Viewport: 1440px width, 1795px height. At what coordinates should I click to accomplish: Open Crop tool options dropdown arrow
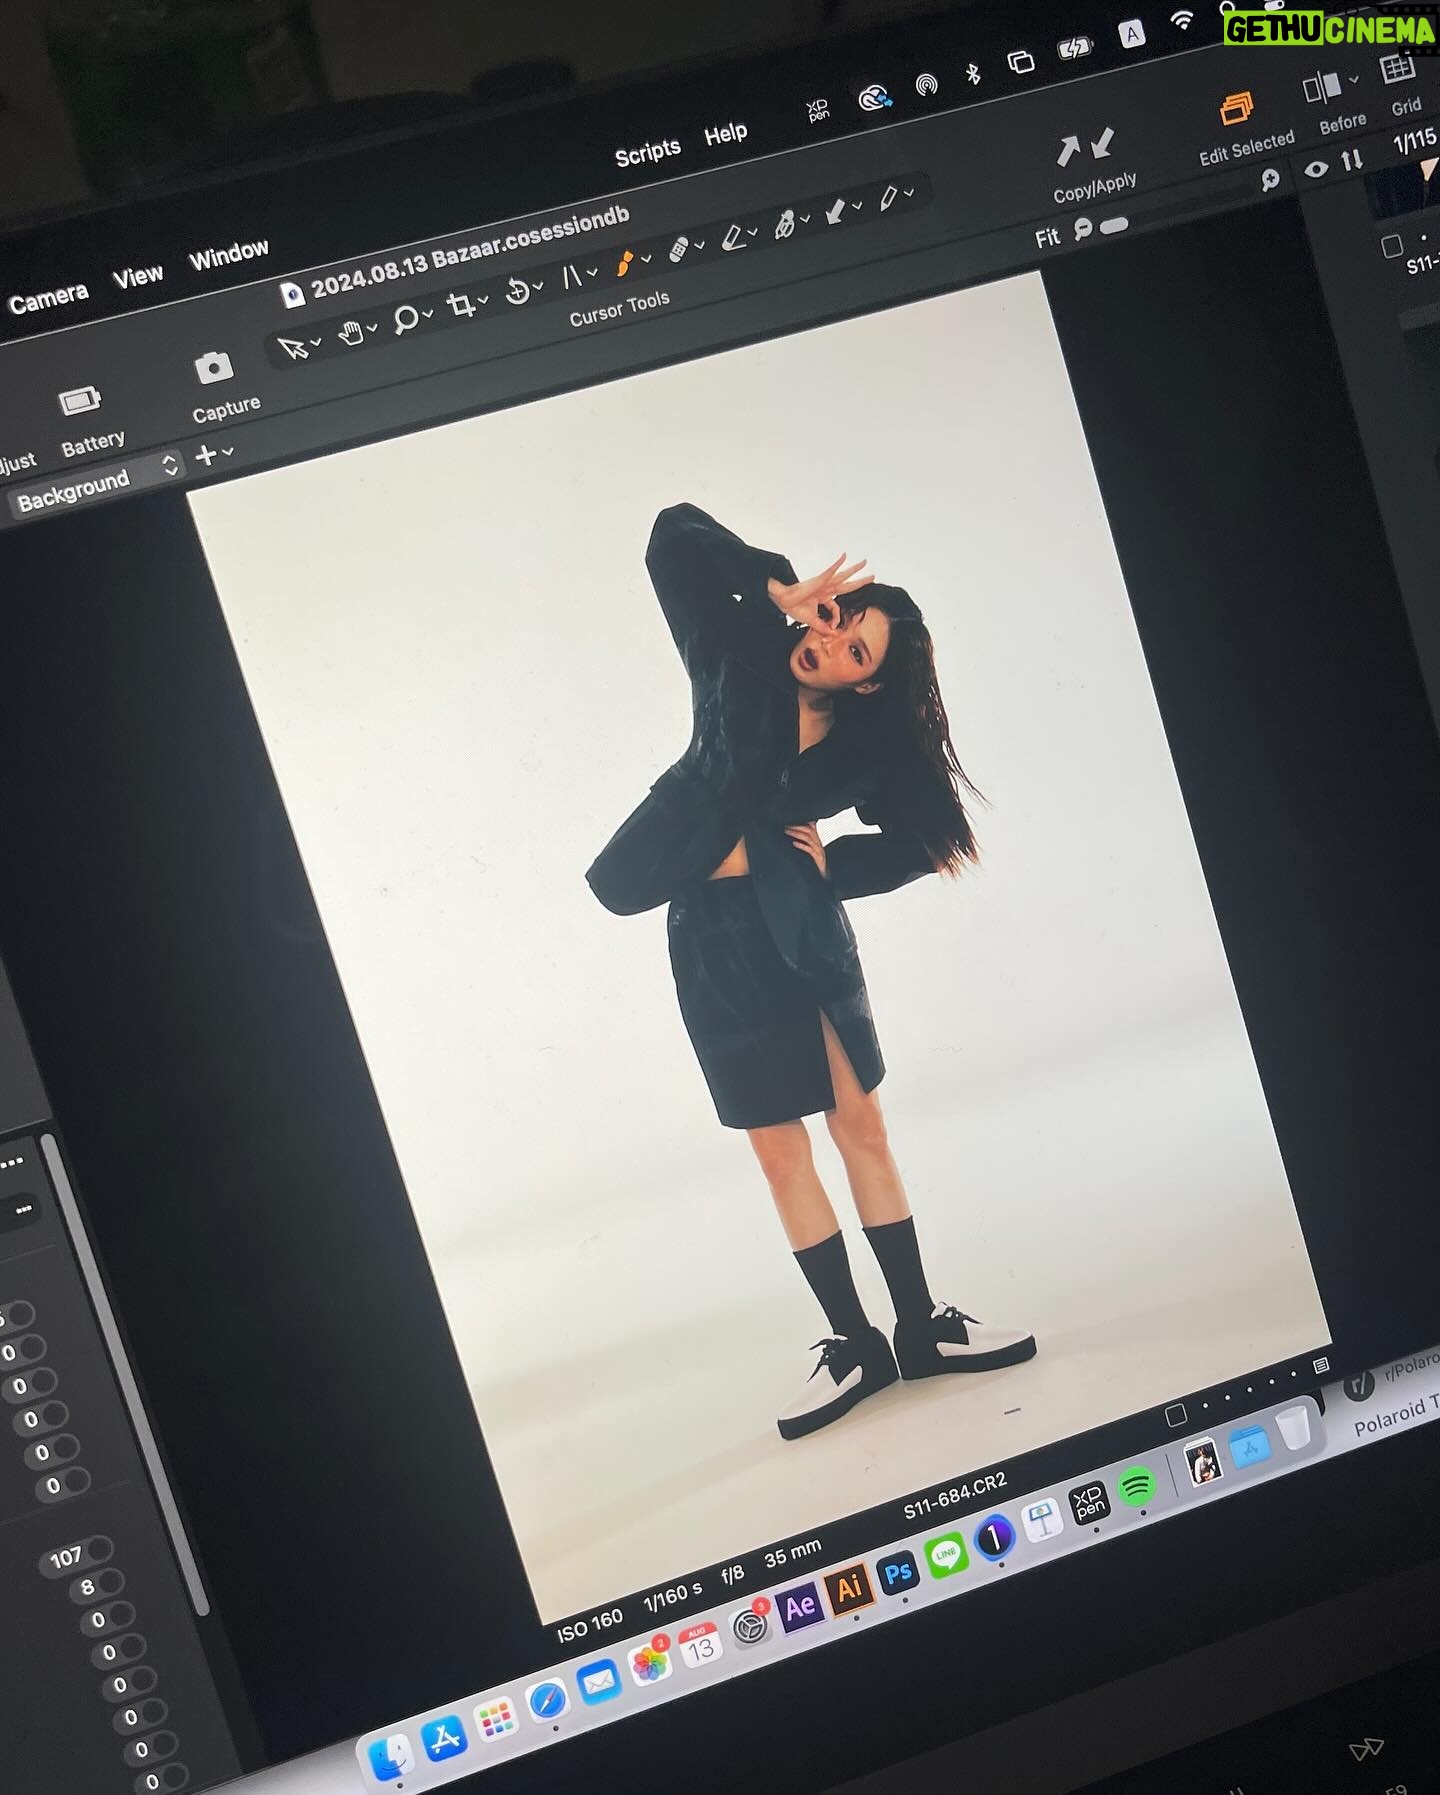coord(483,299)
